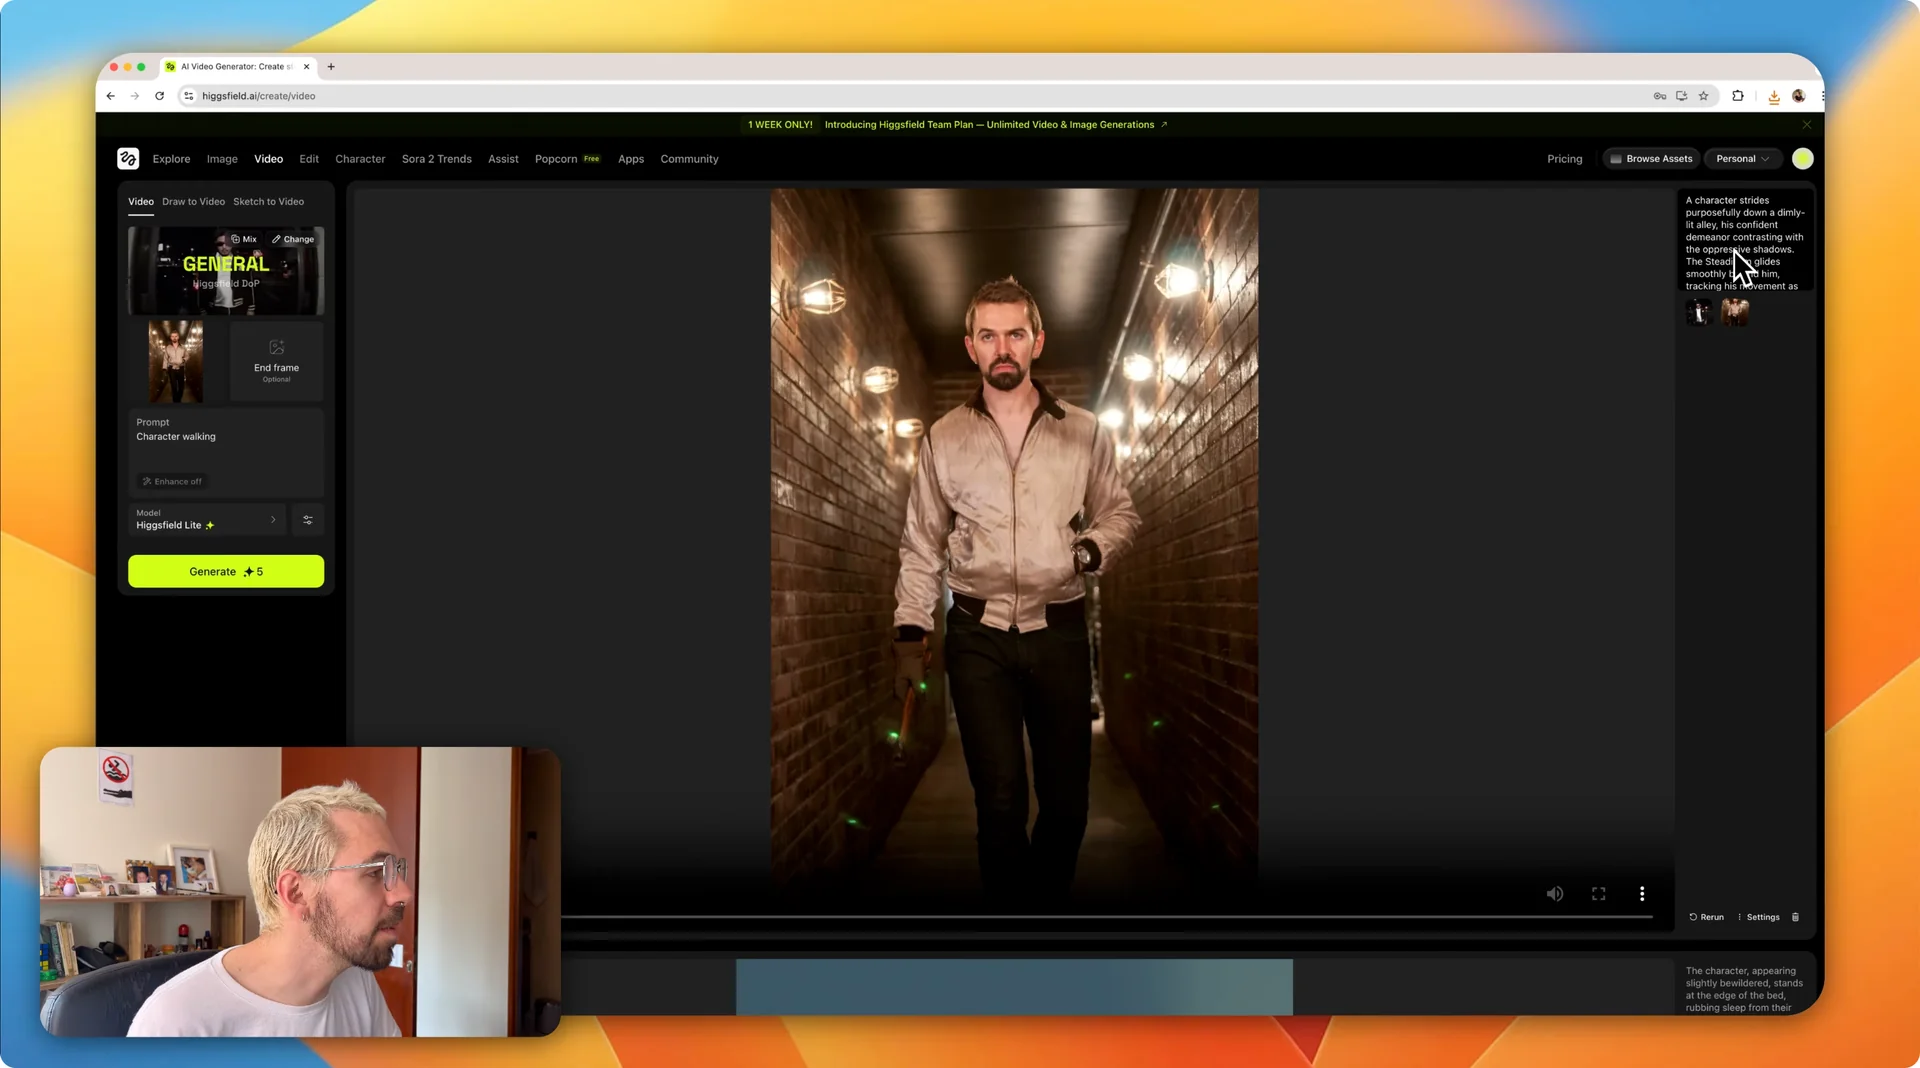Screen dimensions: 1920x1068
Task: Bookmark page with star icon
Action: click(x=1704, y=96)
